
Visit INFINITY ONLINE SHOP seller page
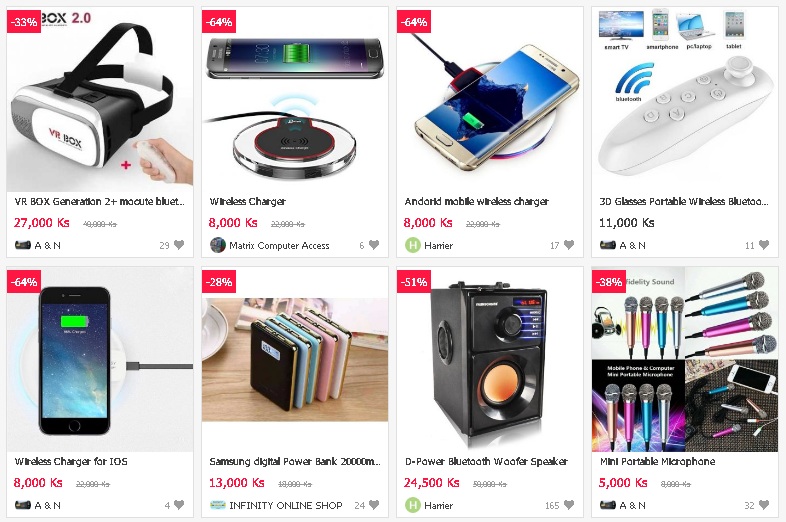point(286,505)
